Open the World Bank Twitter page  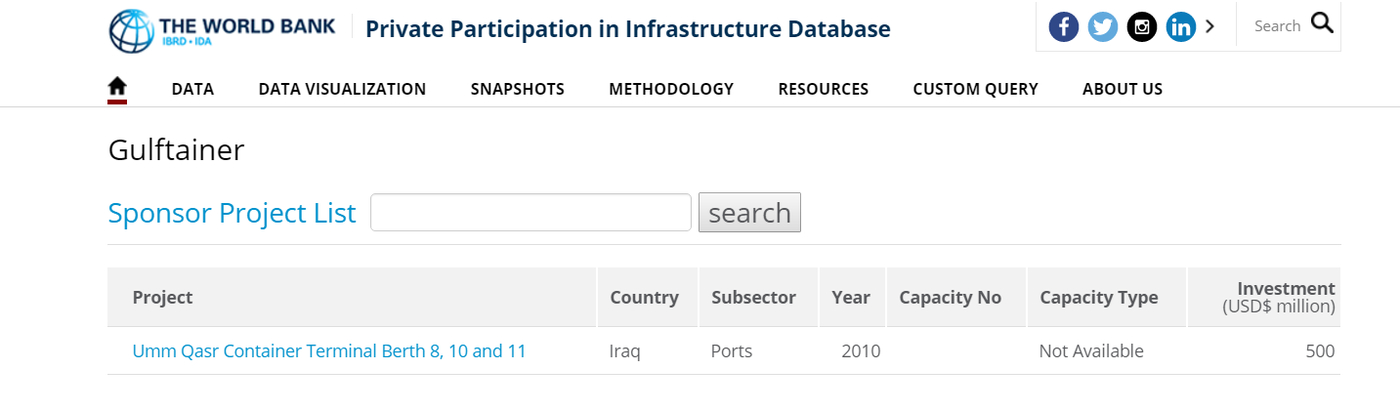click(x=1103, y=26)
